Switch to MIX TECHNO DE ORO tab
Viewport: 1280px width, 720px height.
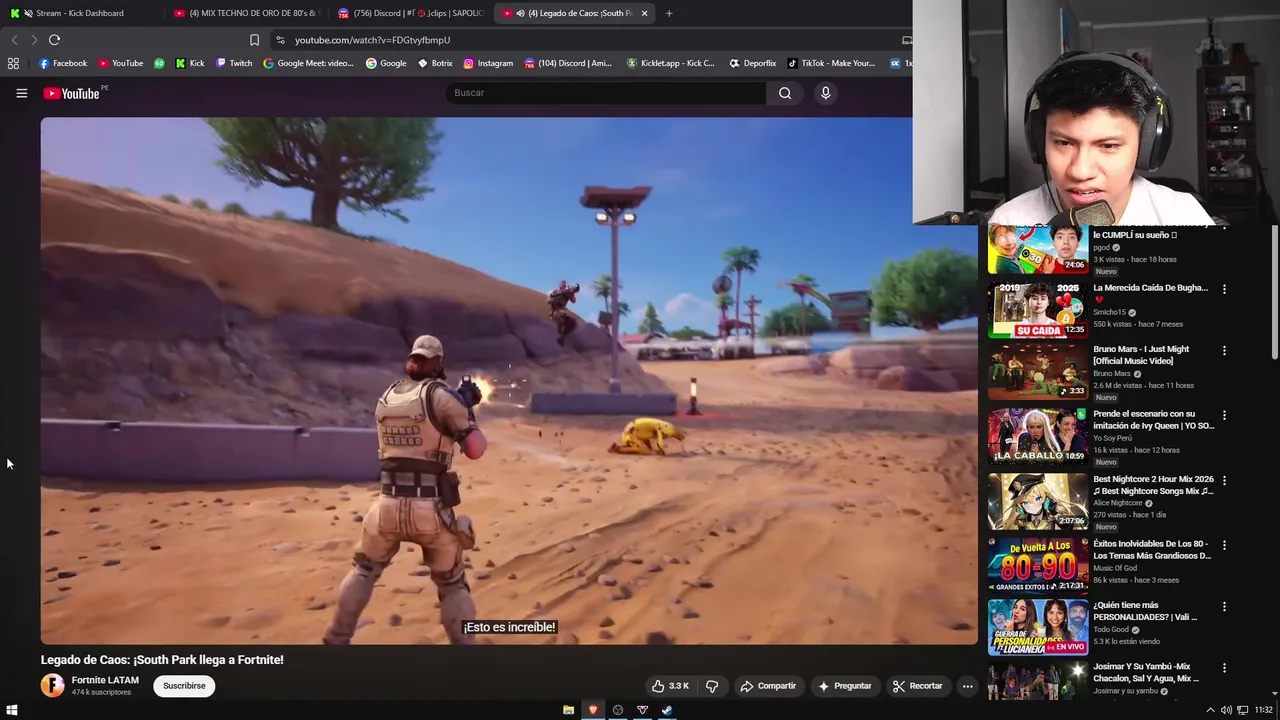245,13
